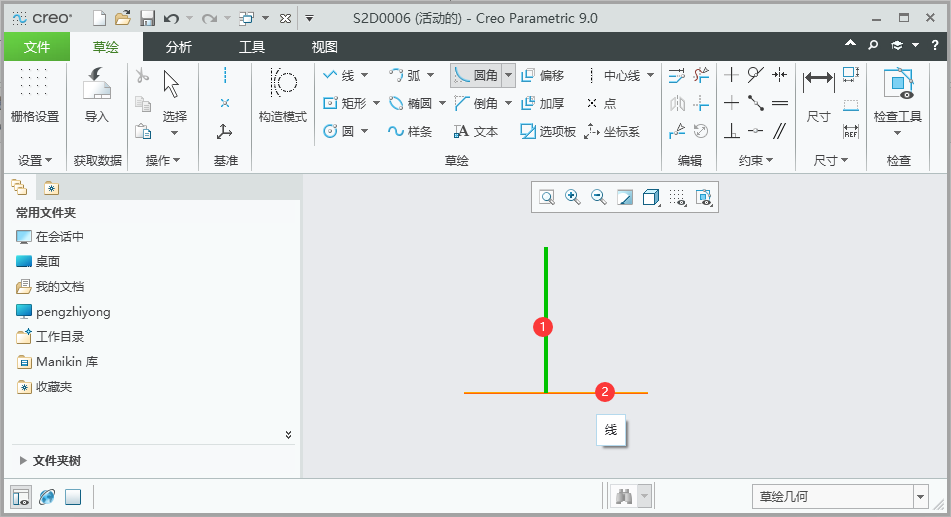This screenshot has height=517, width=951.
Task: Click the Delete Segment scissors icon
Action: 702,75
